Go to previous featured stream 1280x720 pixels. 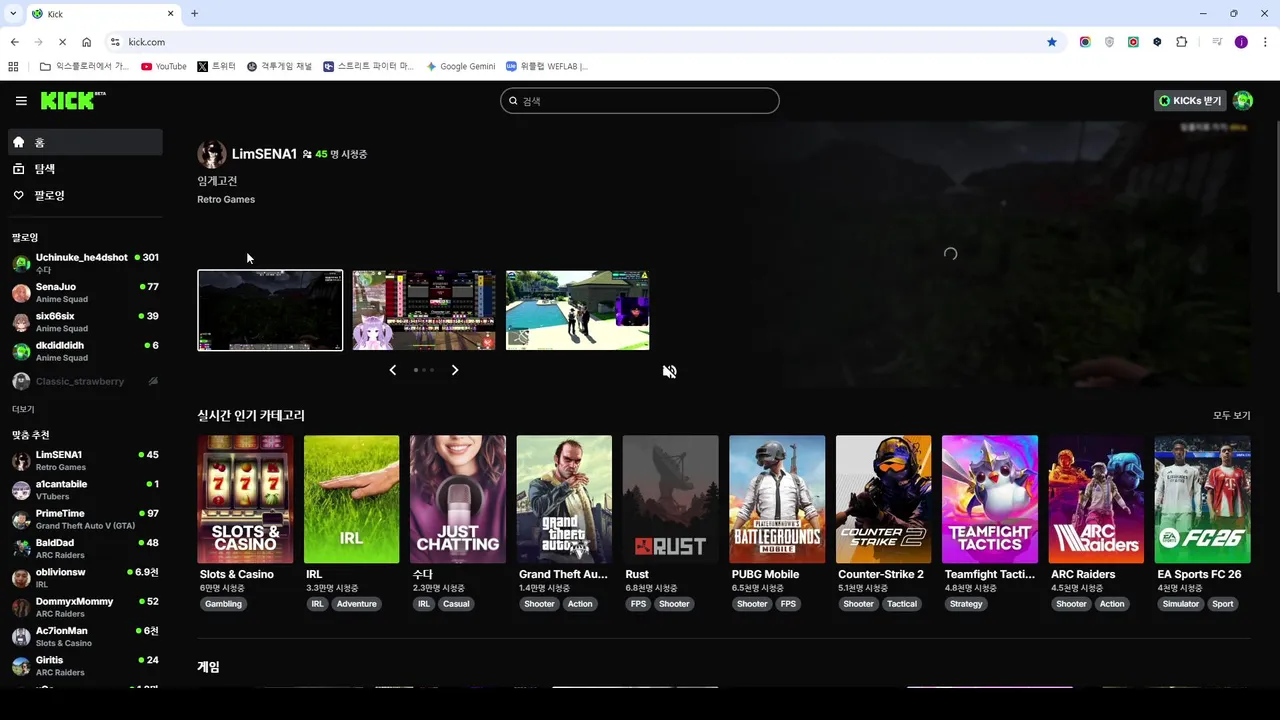392,370
